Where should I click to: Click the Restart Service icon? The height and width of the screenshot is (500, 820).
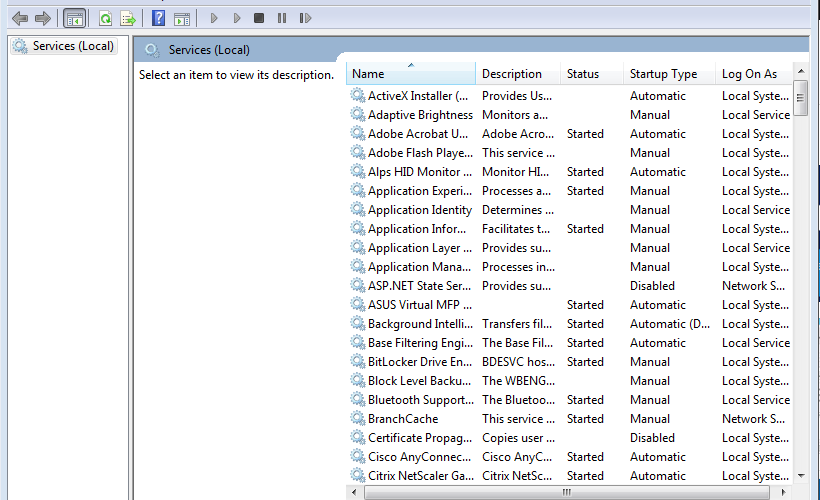click(x=305, y=18)
